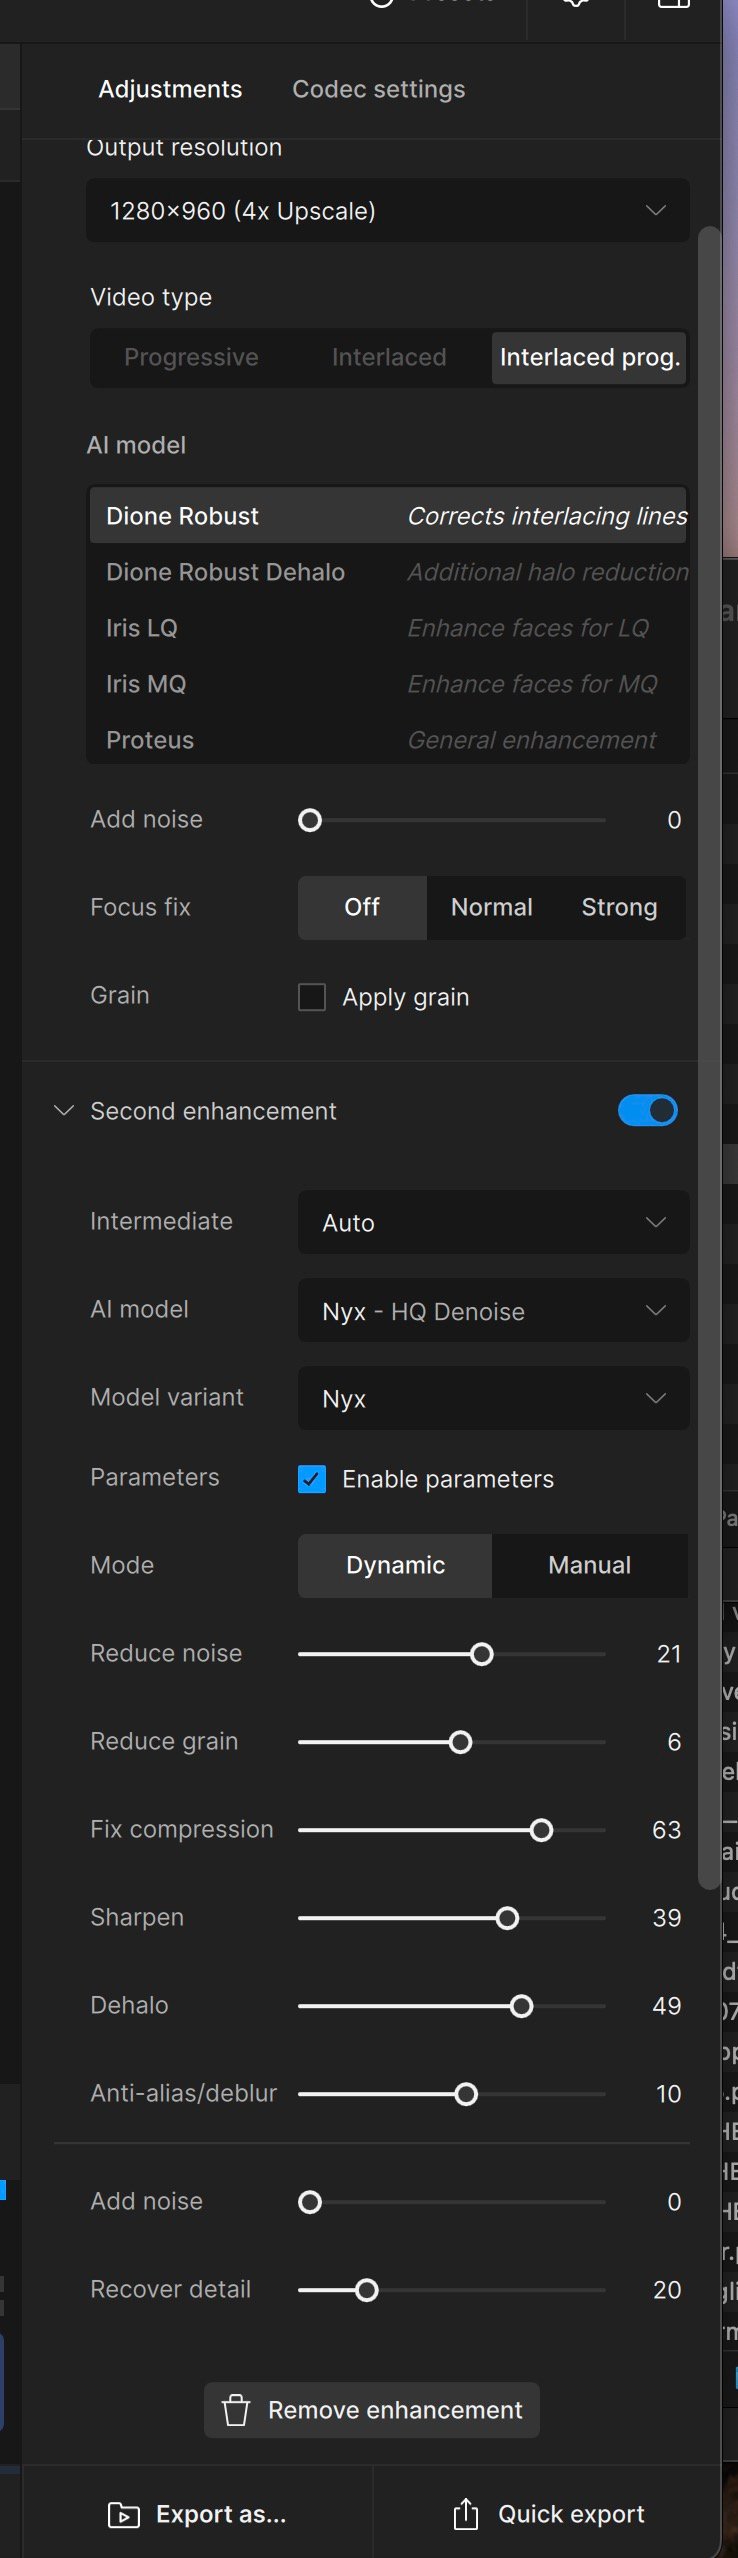The image size is (738, 2558).
Task: Choose the Proteus model
Action: coord(388,740)
